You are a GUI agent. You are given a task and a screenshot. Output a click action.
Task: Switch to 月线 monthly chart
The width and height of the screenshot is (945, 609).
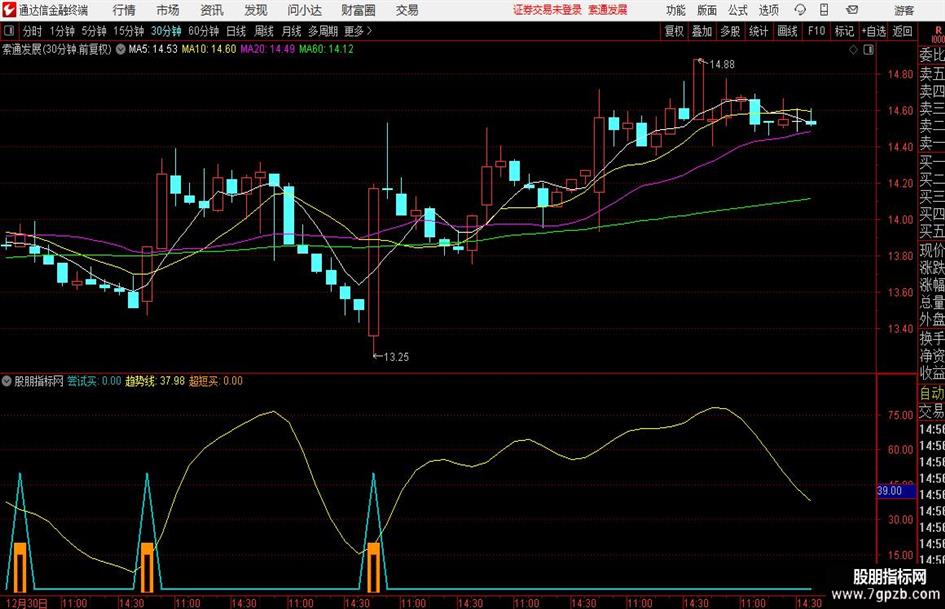291,31
